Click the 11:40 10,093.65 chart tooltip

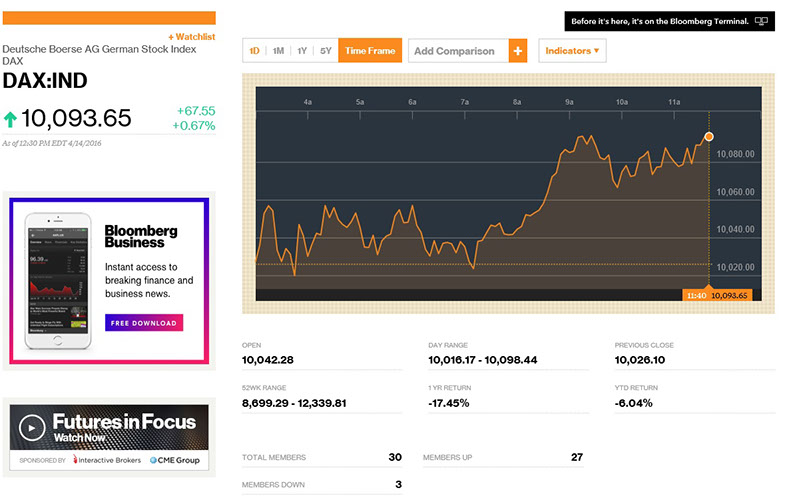click(x=717, y=295)
